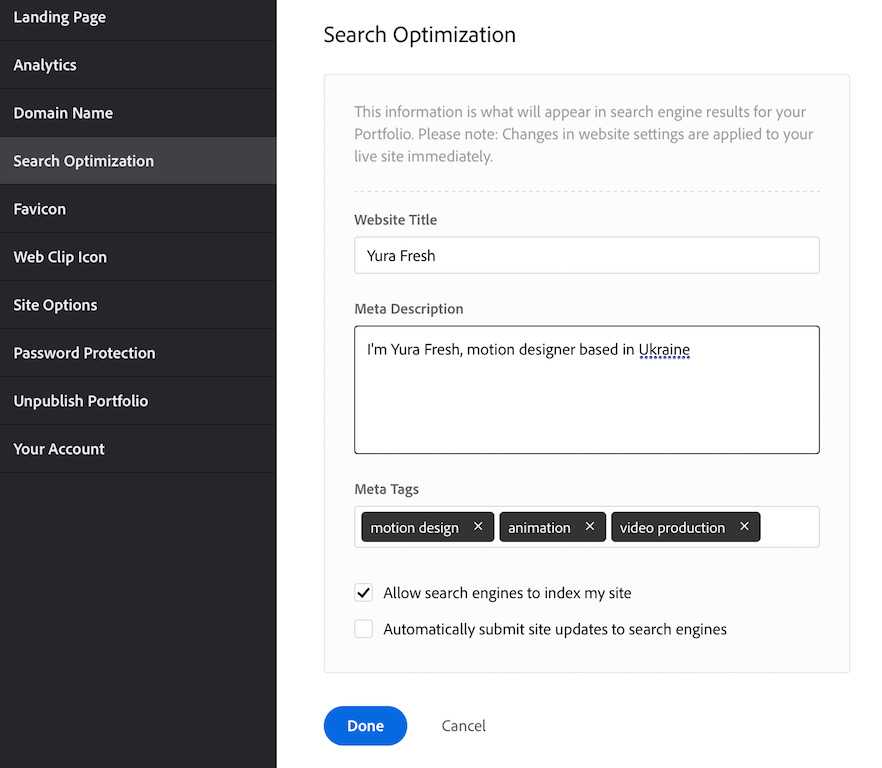The image size is (882, 768).
Task: Remove the motion design meta tag
Action: click(x=478, y=527)
